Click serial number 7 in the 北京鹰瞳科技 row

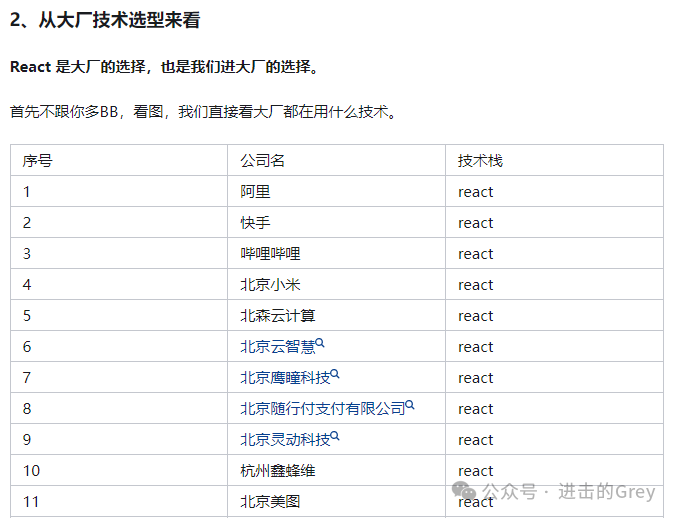[x=27, y=378]
